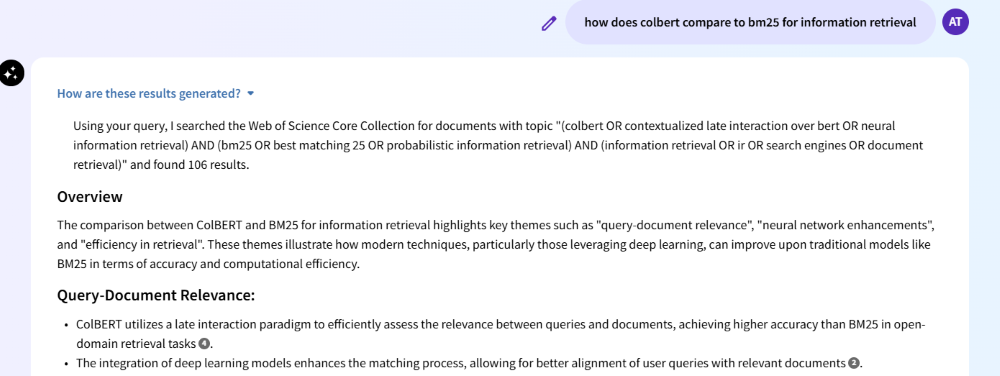Click the submitted query bubble about colbert
Image resolution: width=1000 pixels, height=376 pixels.
click(750, 22)
